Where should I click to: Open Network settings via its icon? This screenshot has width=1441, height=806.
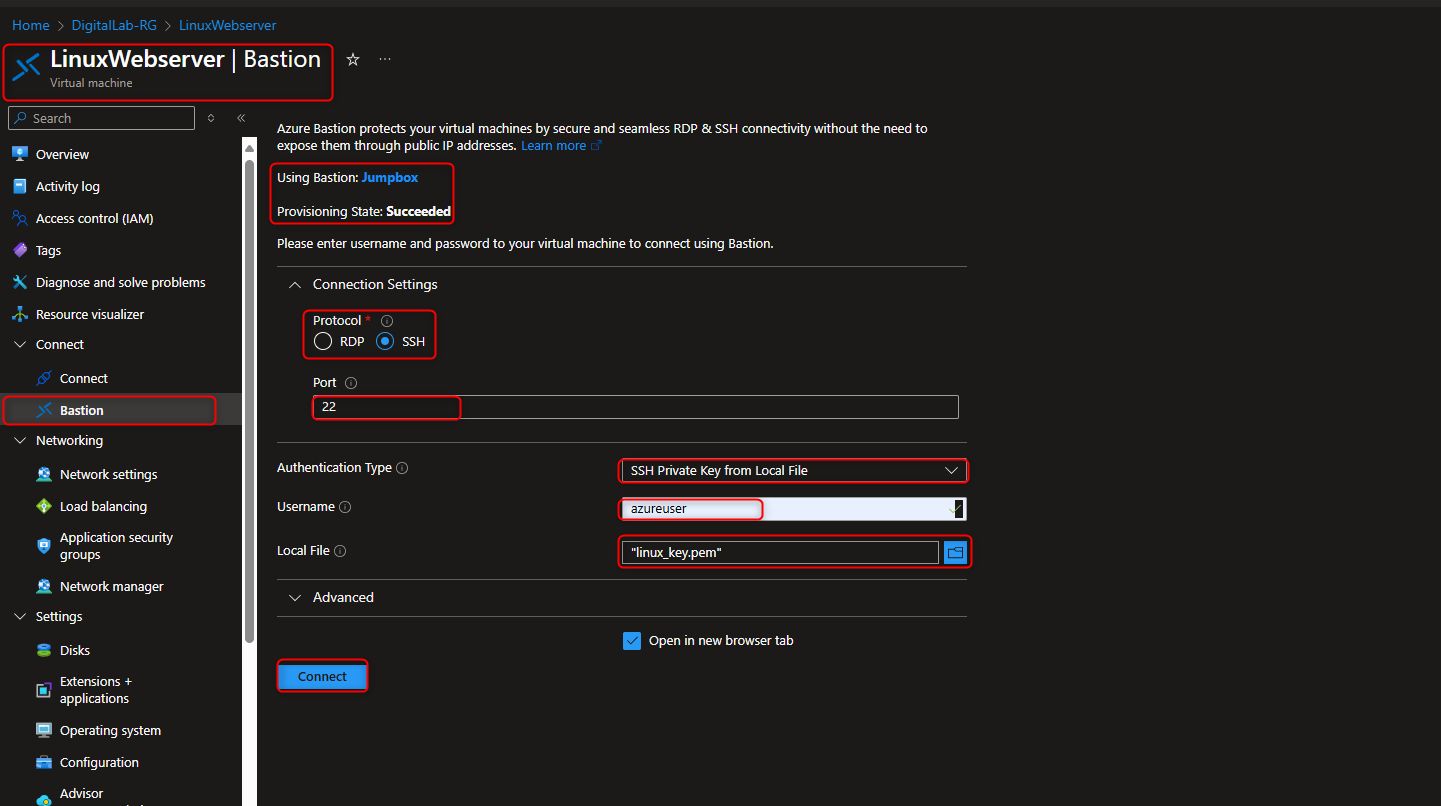44,473
